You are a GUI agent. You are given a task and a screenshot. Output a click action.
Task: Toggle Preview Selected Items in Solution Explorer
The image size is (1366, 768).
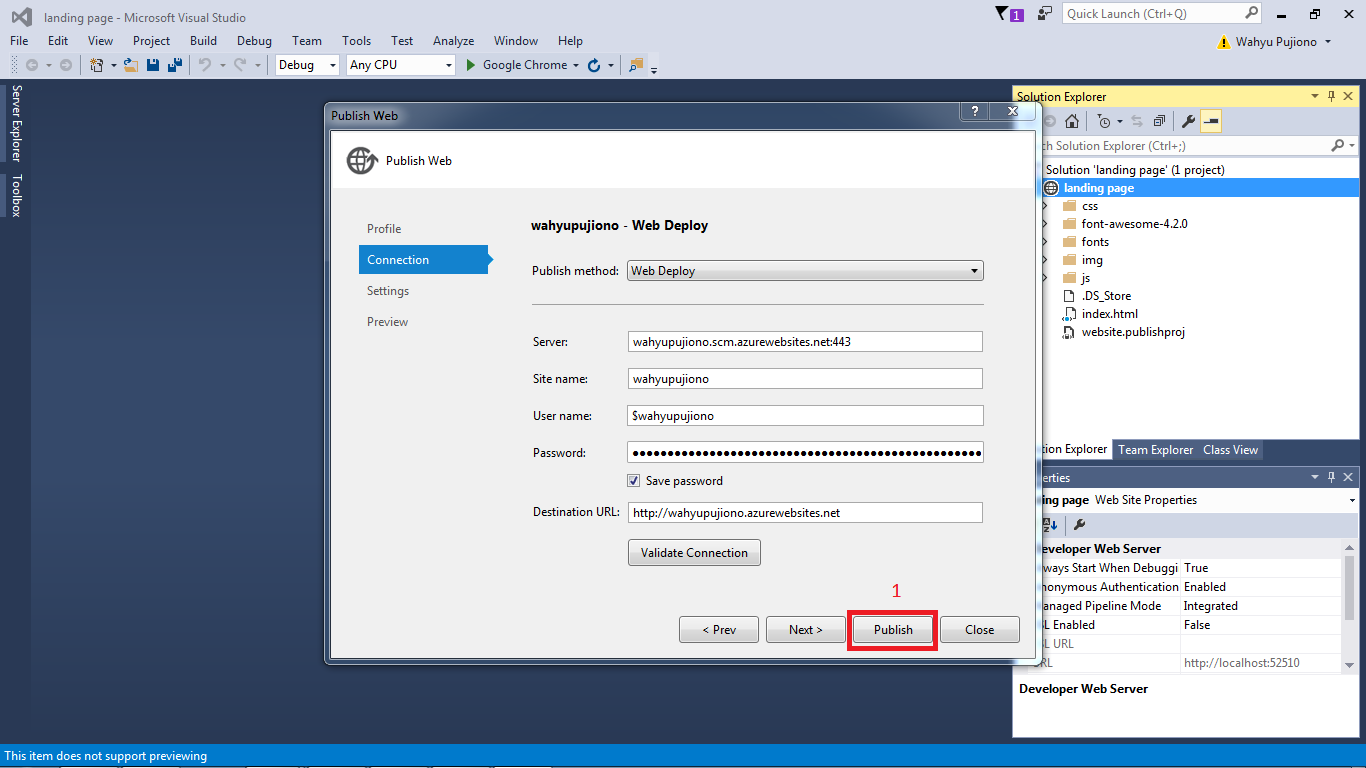coord(1211,121)
